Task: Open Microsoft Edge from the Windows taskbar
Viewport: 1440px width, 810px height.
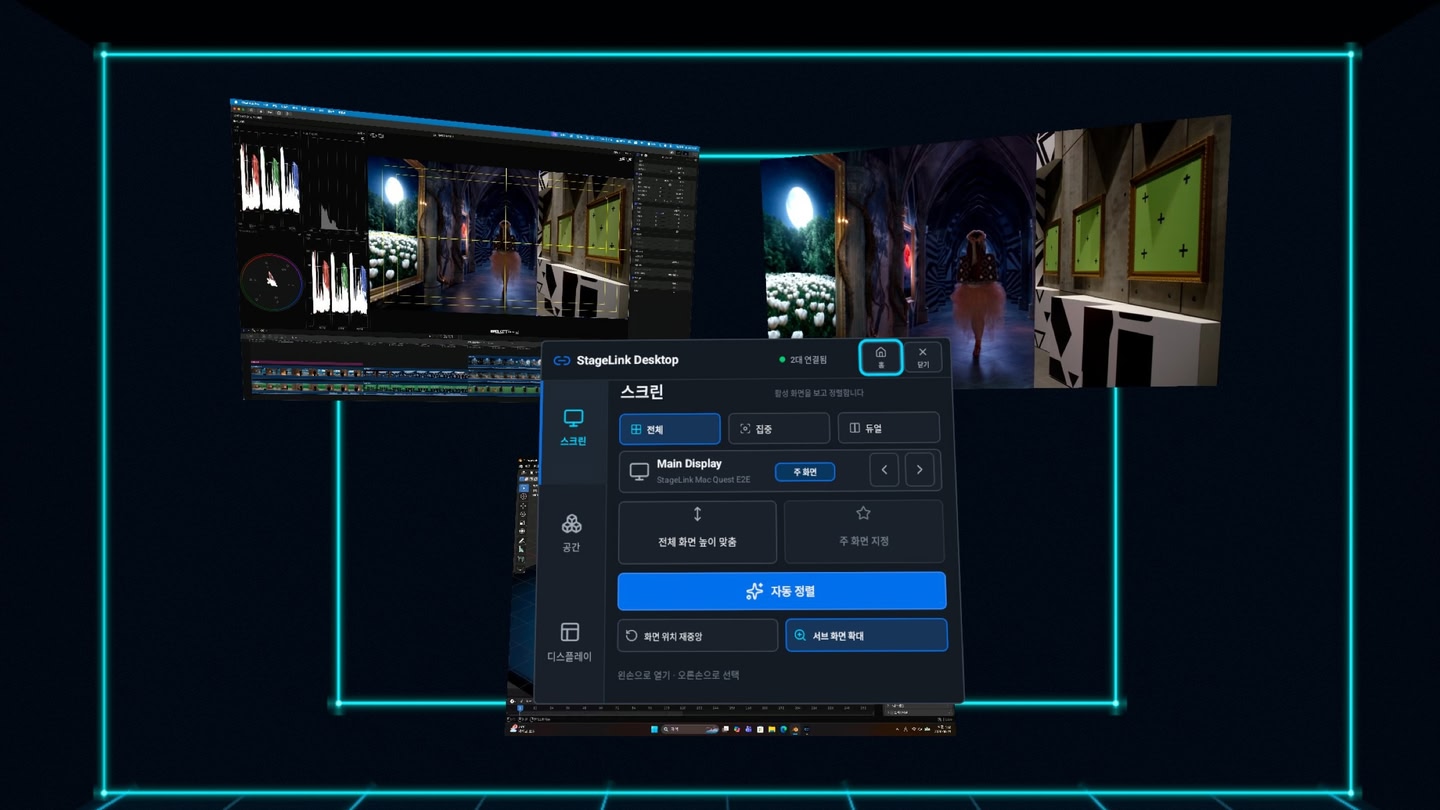Action: point(783,729)
